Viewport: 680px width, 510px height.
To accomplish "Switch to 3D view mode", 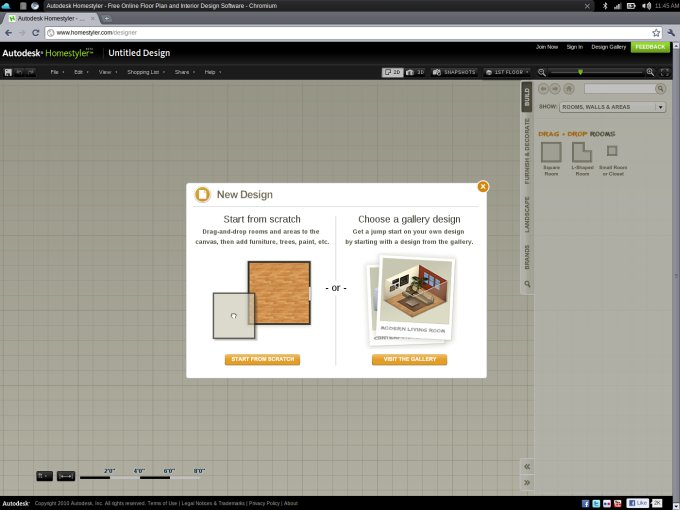I will pos(415,72).
